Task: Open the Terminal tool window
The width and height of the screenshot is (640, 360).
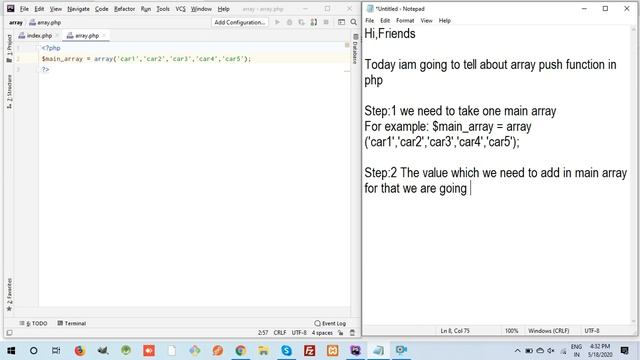Action: point(72,323)
